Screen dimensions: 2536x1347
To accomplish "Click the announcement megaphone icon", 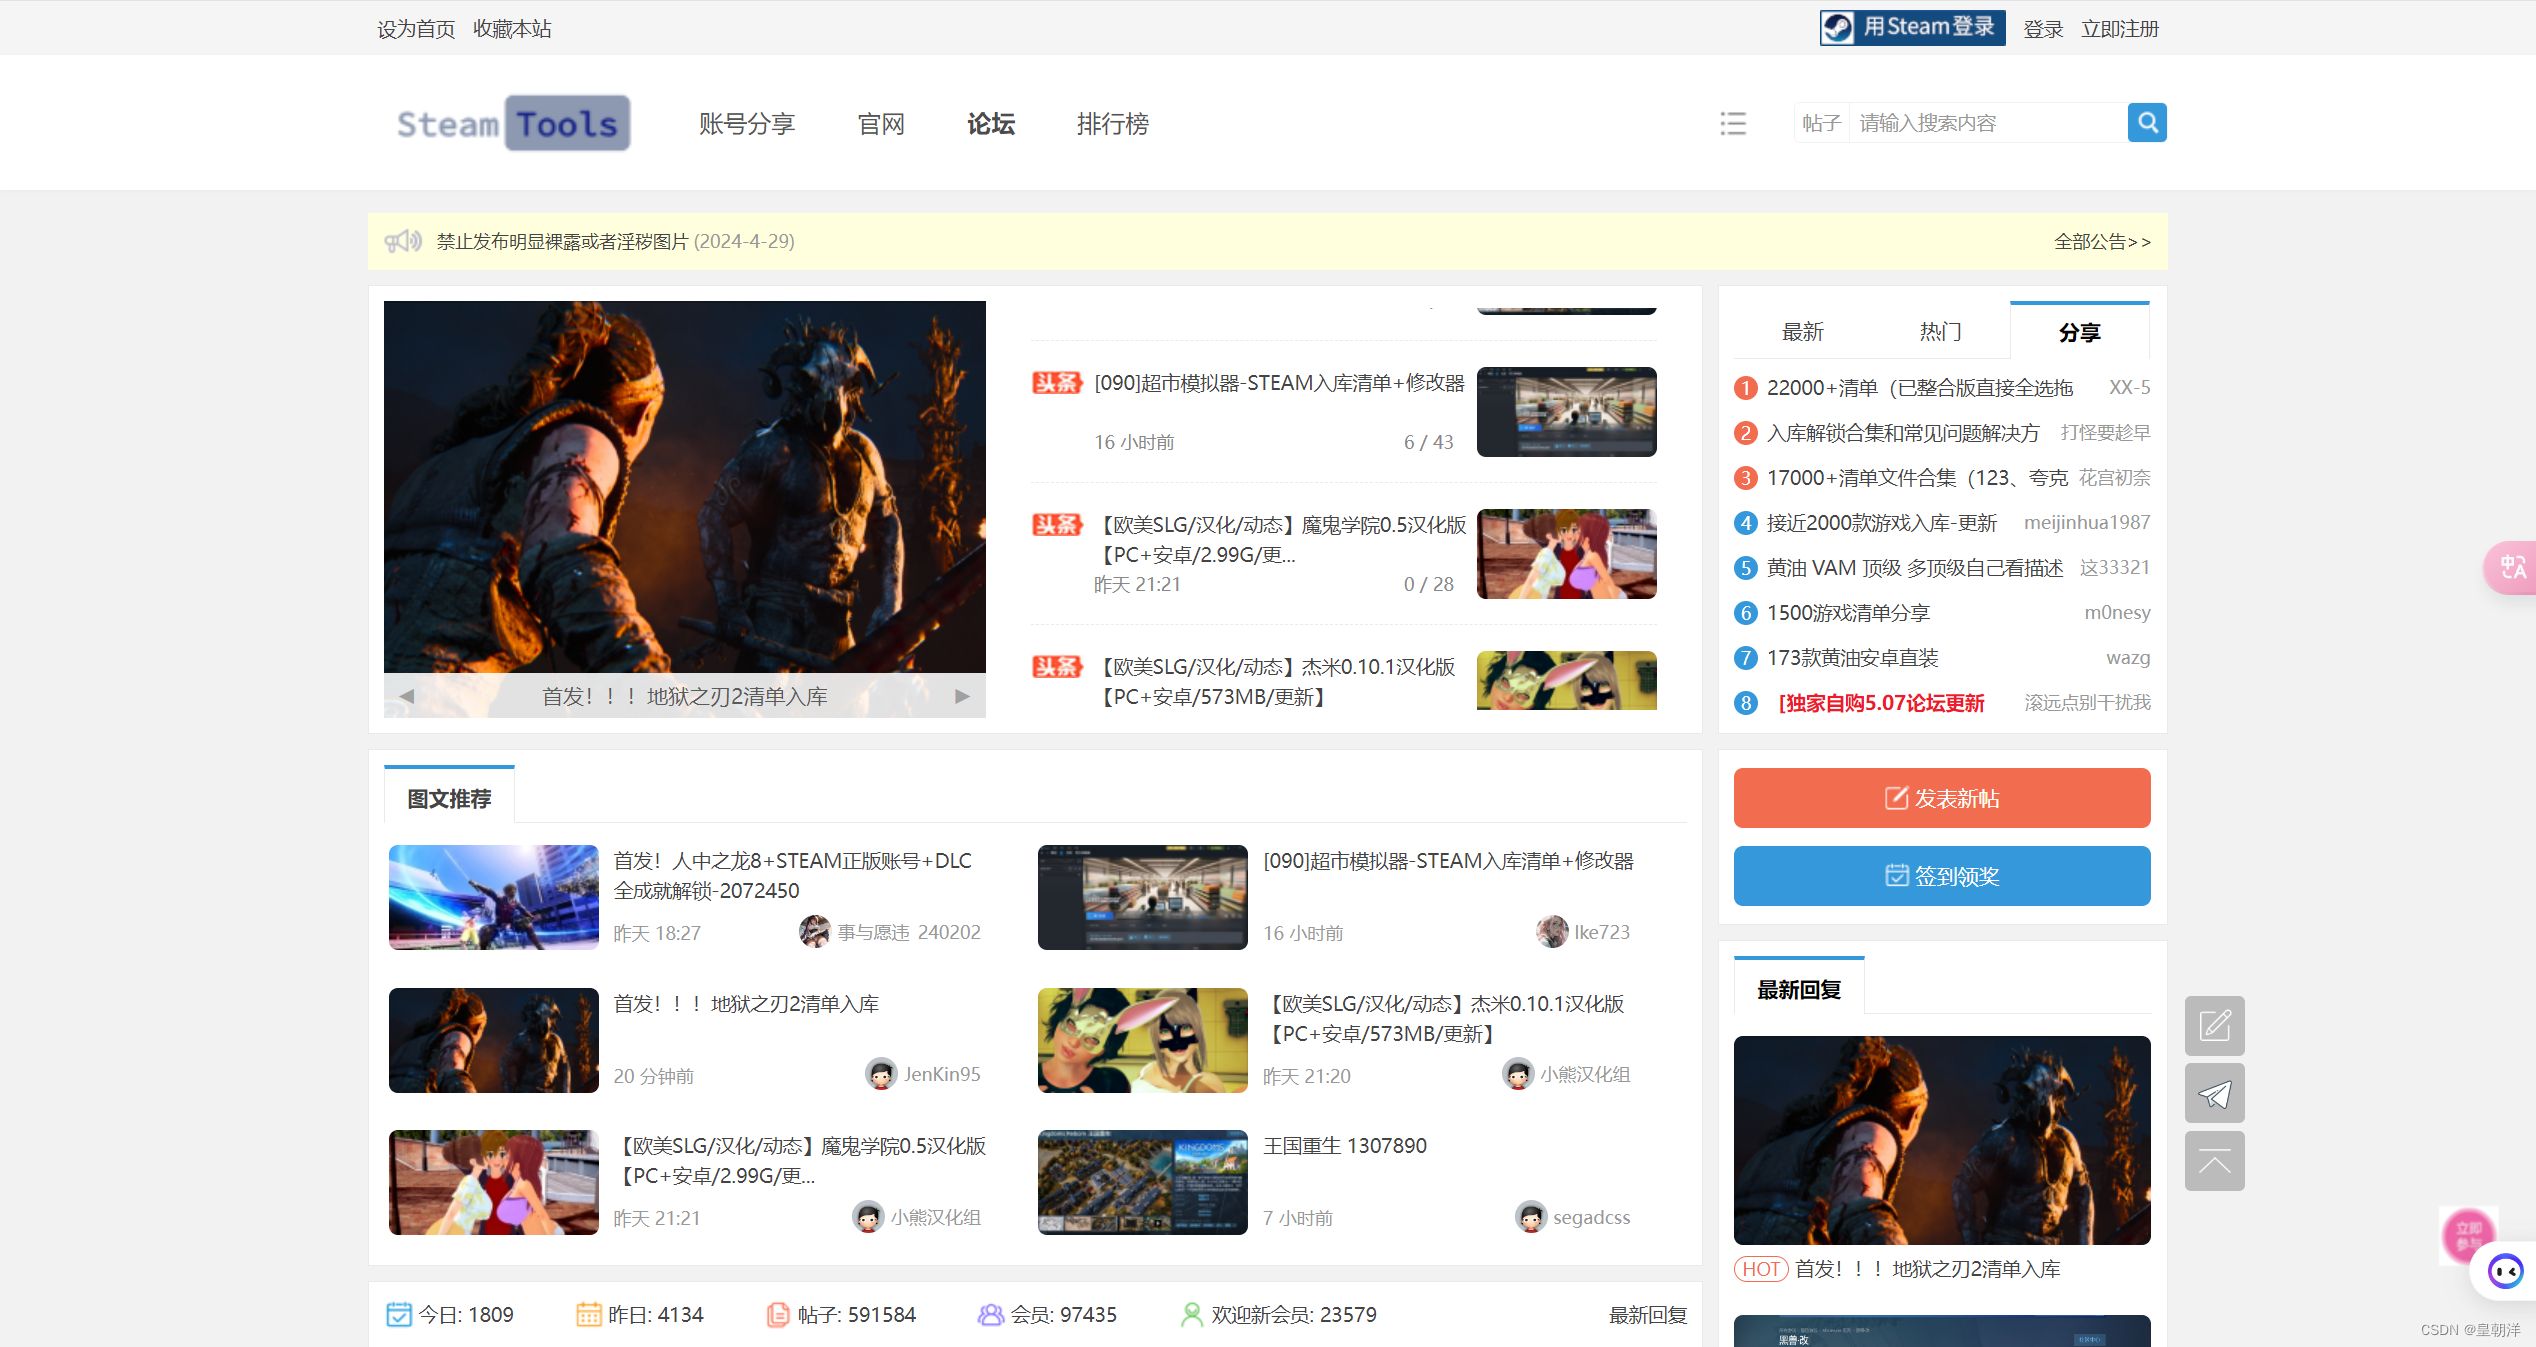I will click(403, 241).
